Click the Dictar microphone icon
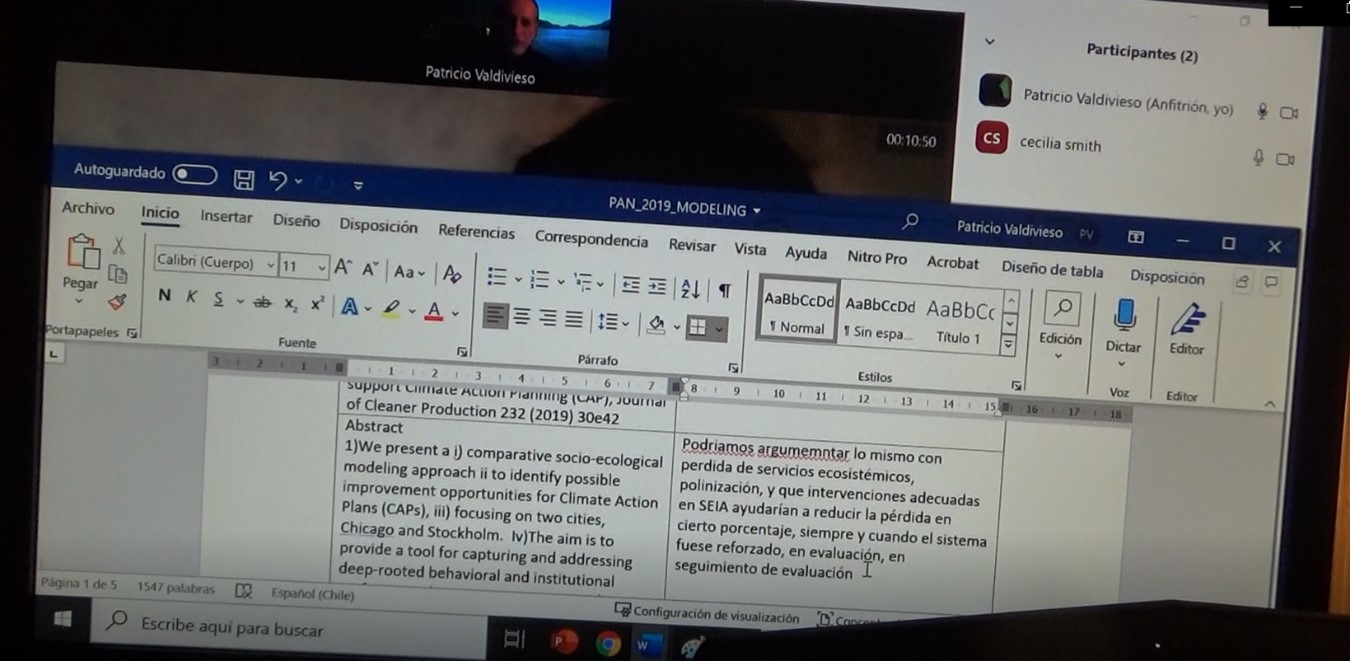This screenshot has height=661, width=1350. (x=1124, y=316)
